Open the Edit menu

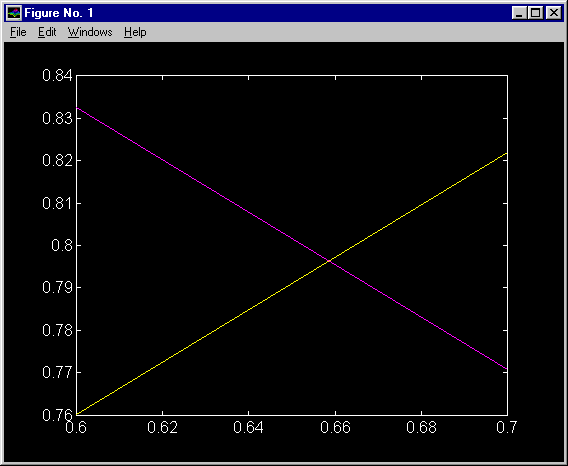click(47, 32)
